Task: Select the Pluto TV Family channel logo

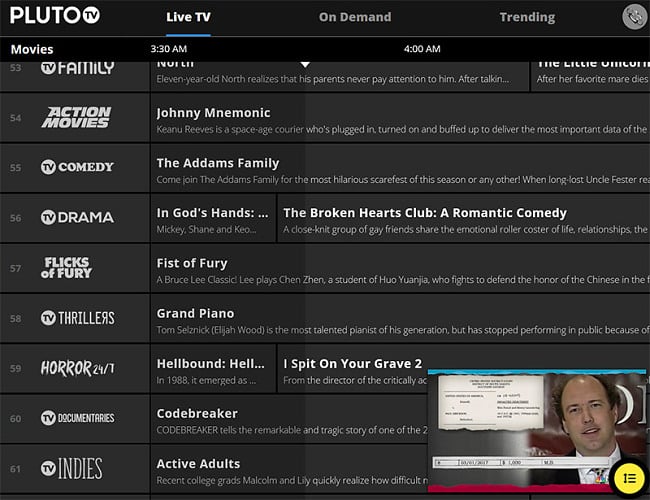Action: tap(77, 68)
